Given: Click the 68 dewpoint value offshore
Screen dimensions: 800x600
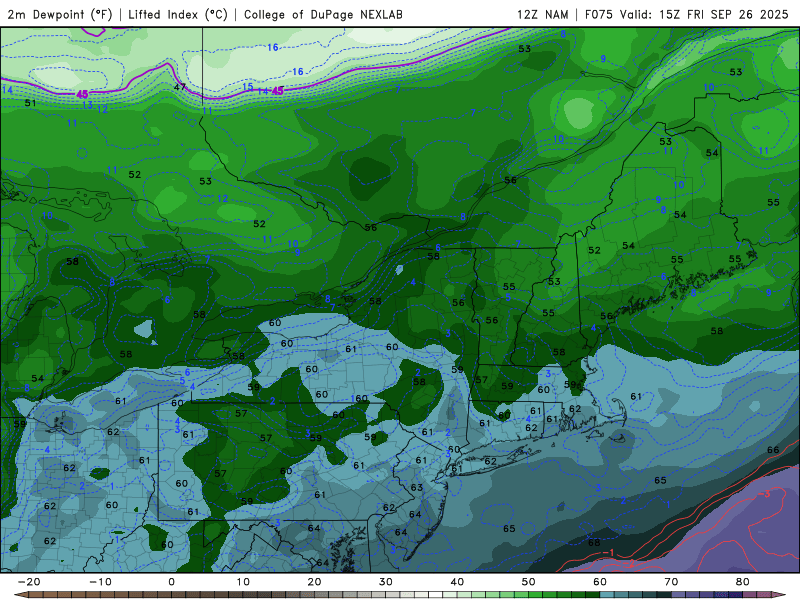Looking at the screenshot, I should coord(594,542).
